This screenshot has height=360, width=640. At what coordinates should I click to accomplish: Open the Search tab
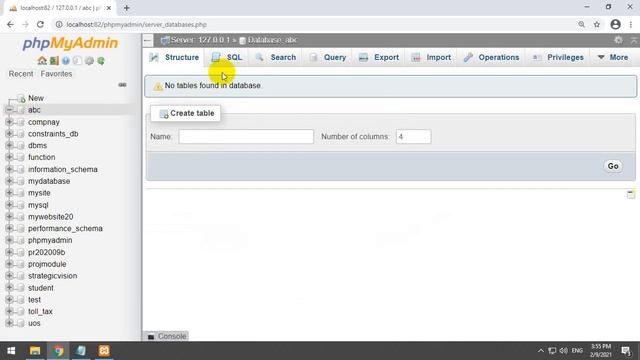coord(276,58)
